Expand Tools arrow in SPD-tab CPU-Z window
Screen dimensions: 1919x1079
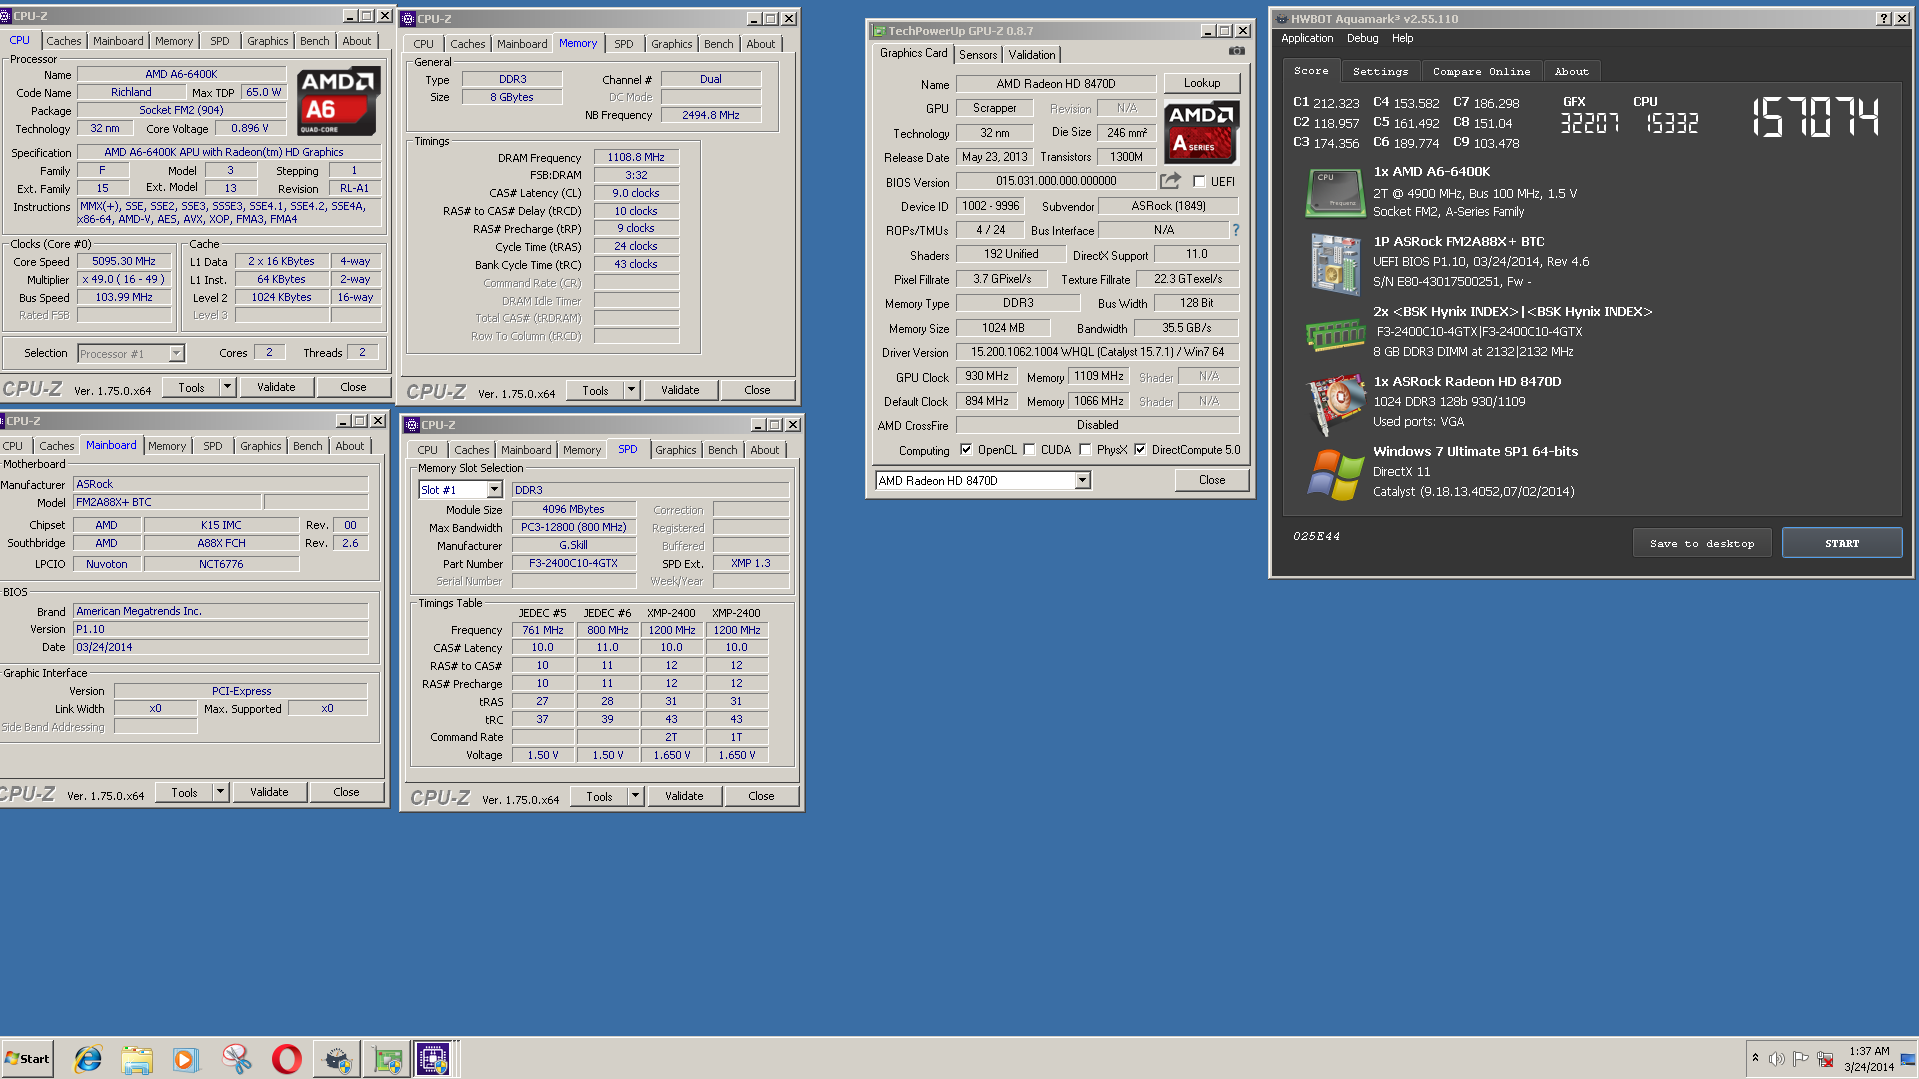pos(635,796)
